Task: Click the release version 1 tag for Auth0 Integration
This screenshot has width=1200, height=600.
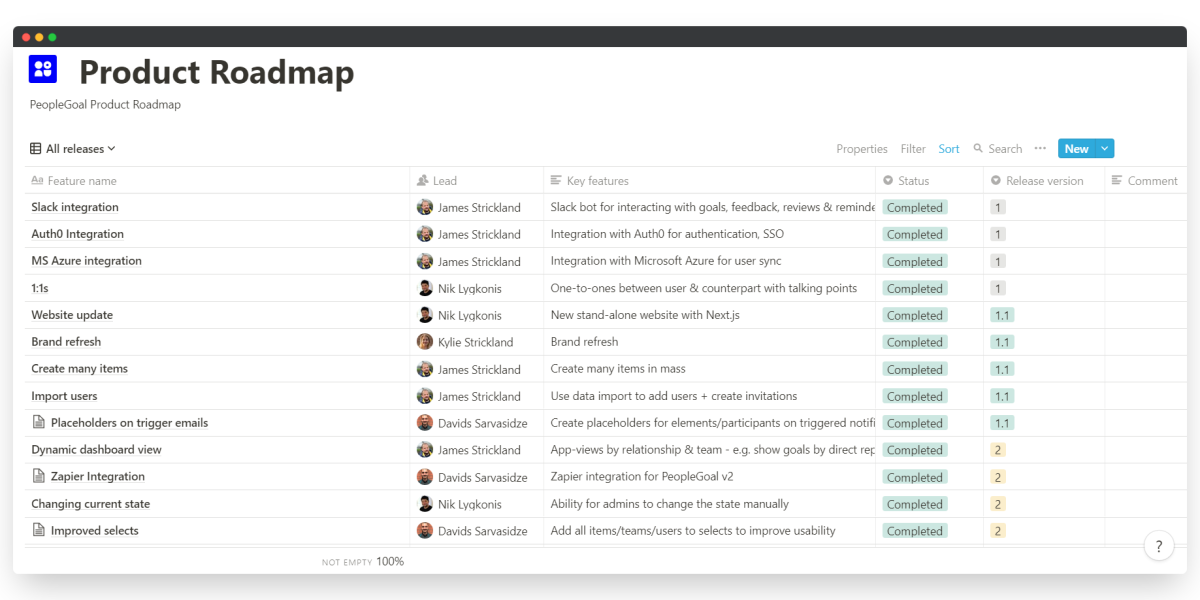Action: tap(998, 234)
